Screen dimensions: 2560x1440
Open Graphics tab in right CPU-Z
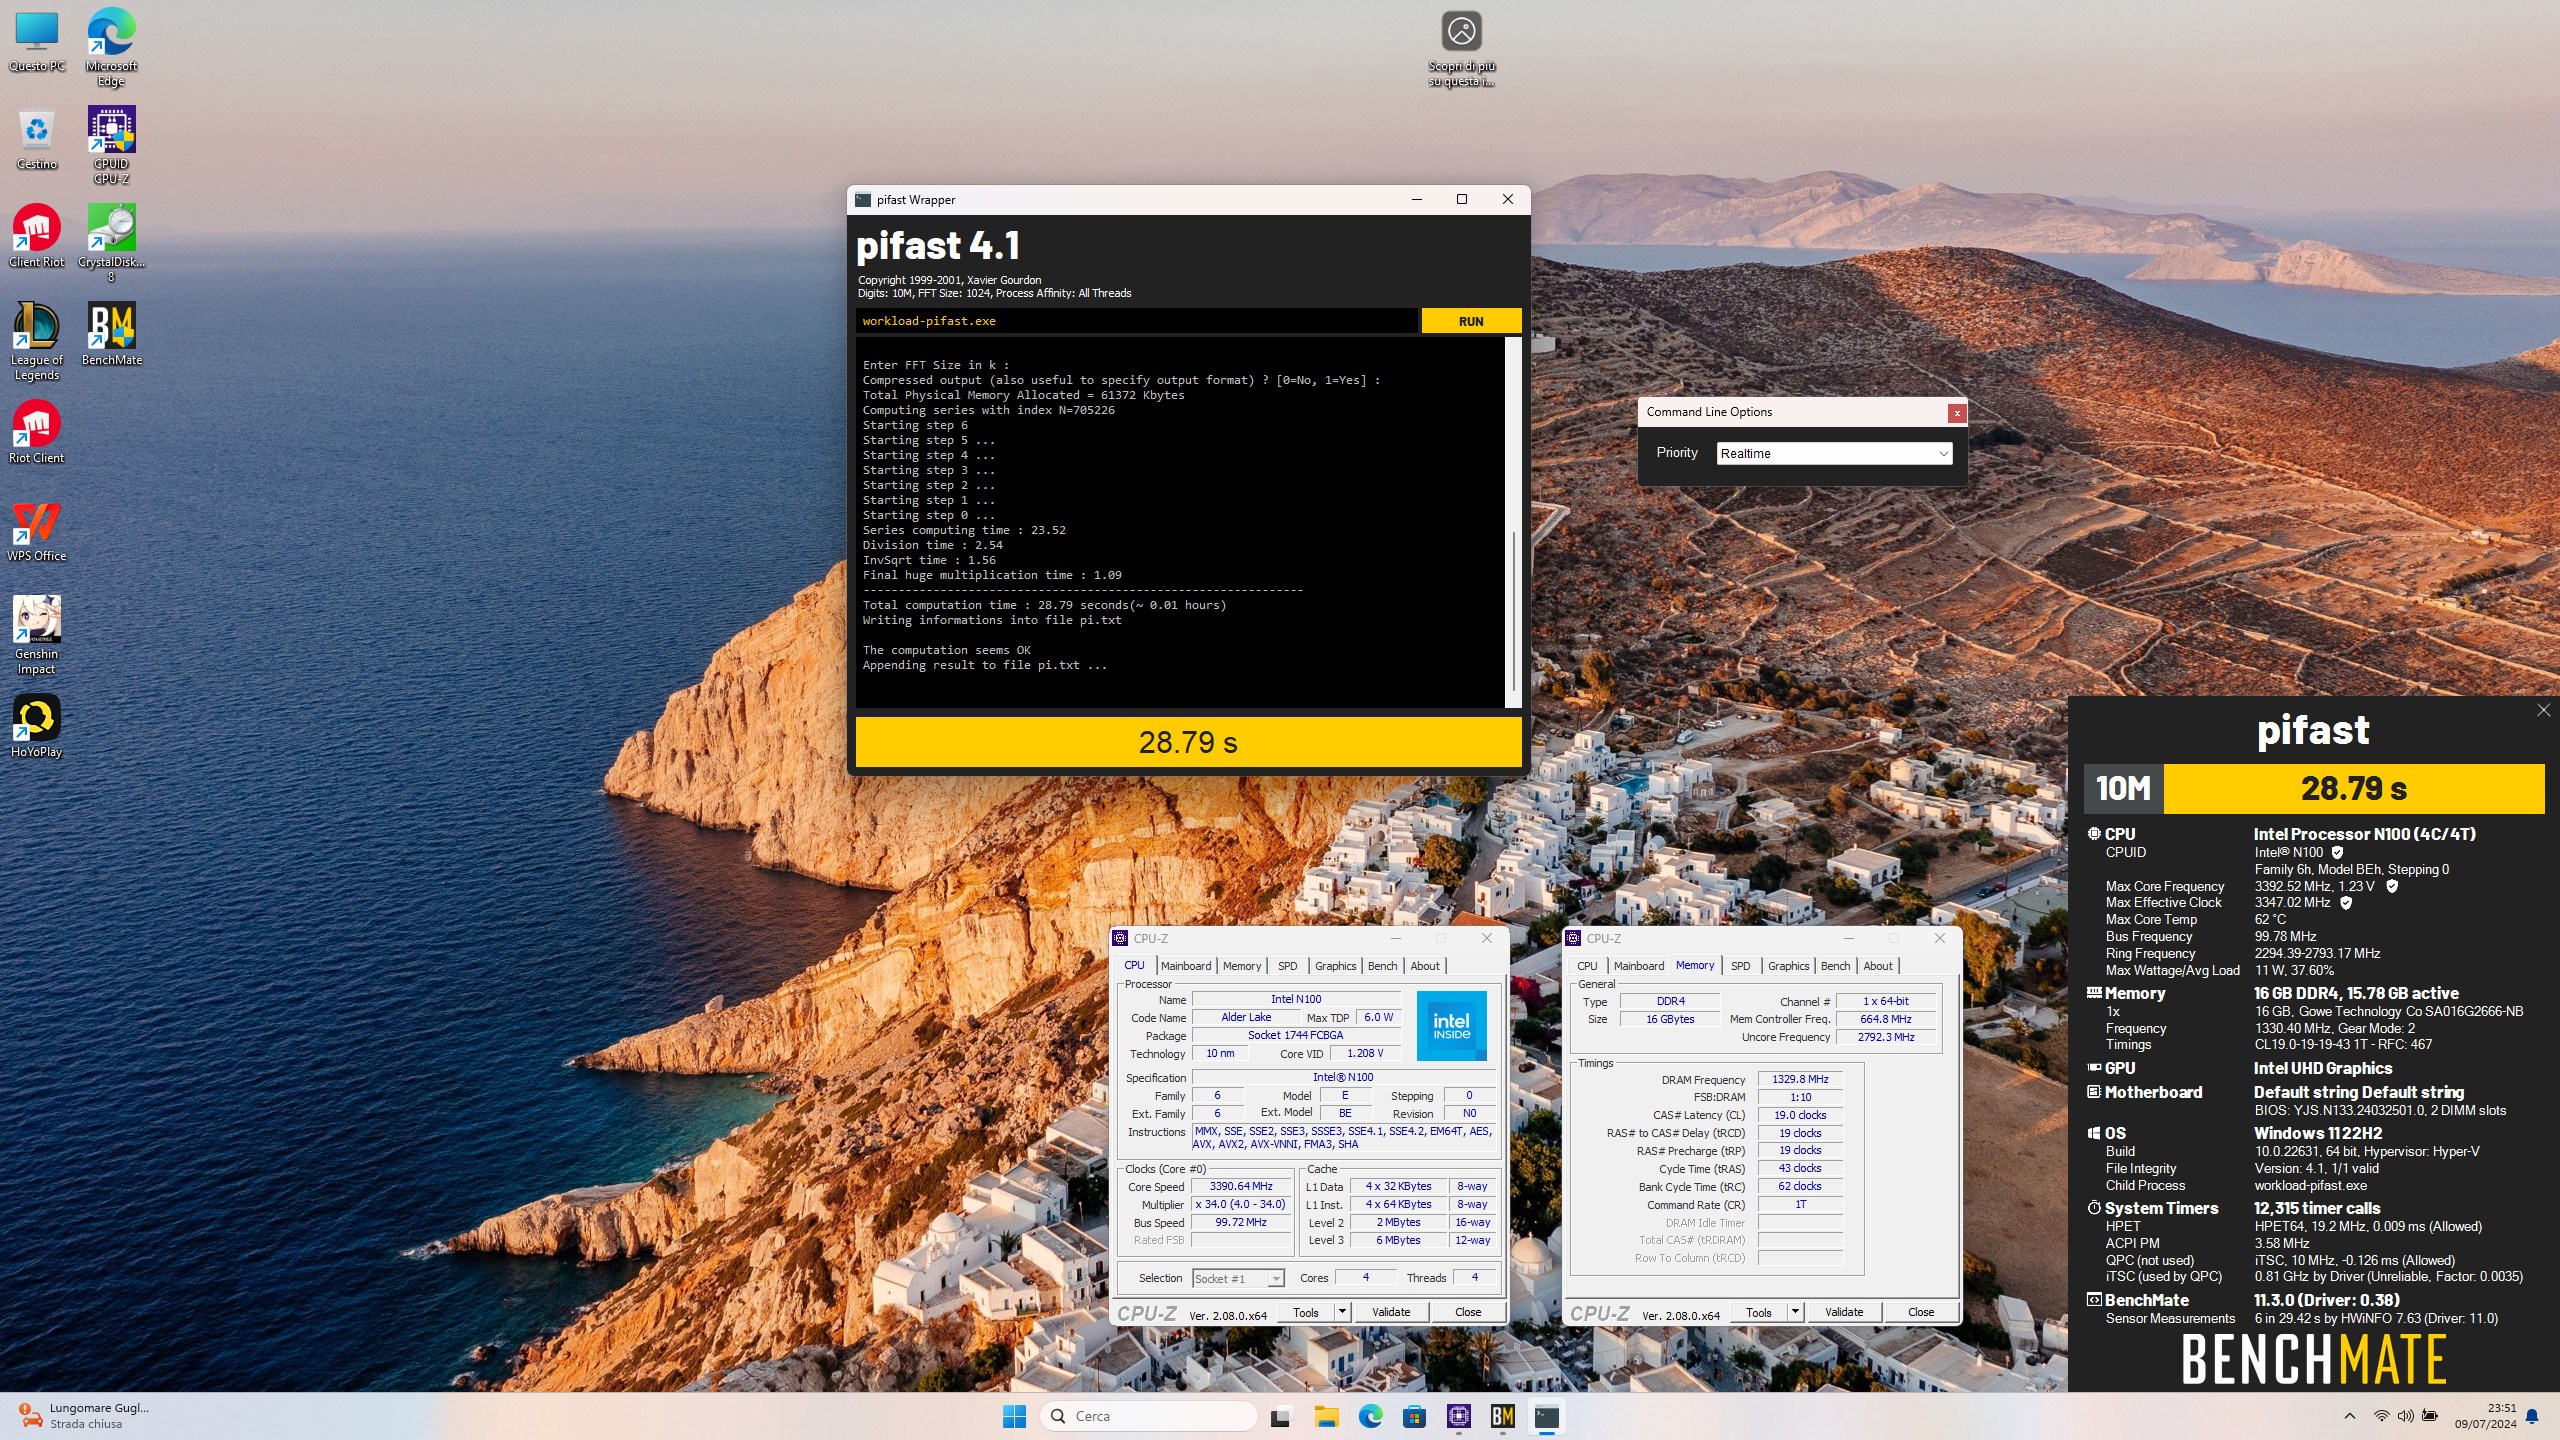point(1789,966)
